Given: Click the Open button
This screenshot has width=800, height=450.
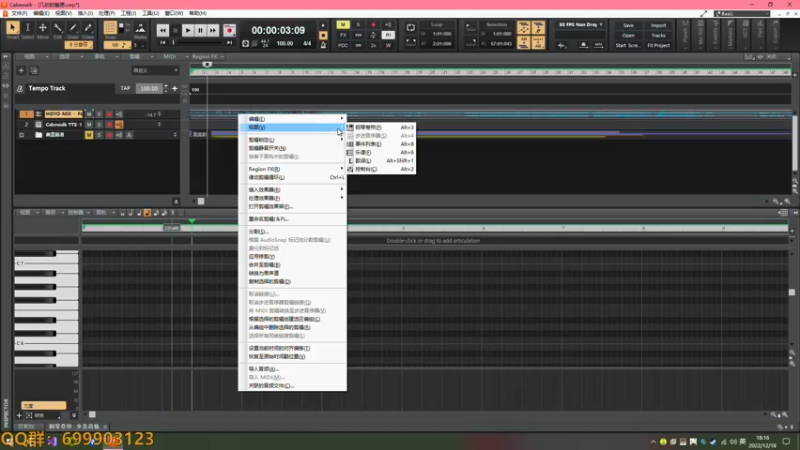Looking at the screenshot, I should [x=628, y=36].
